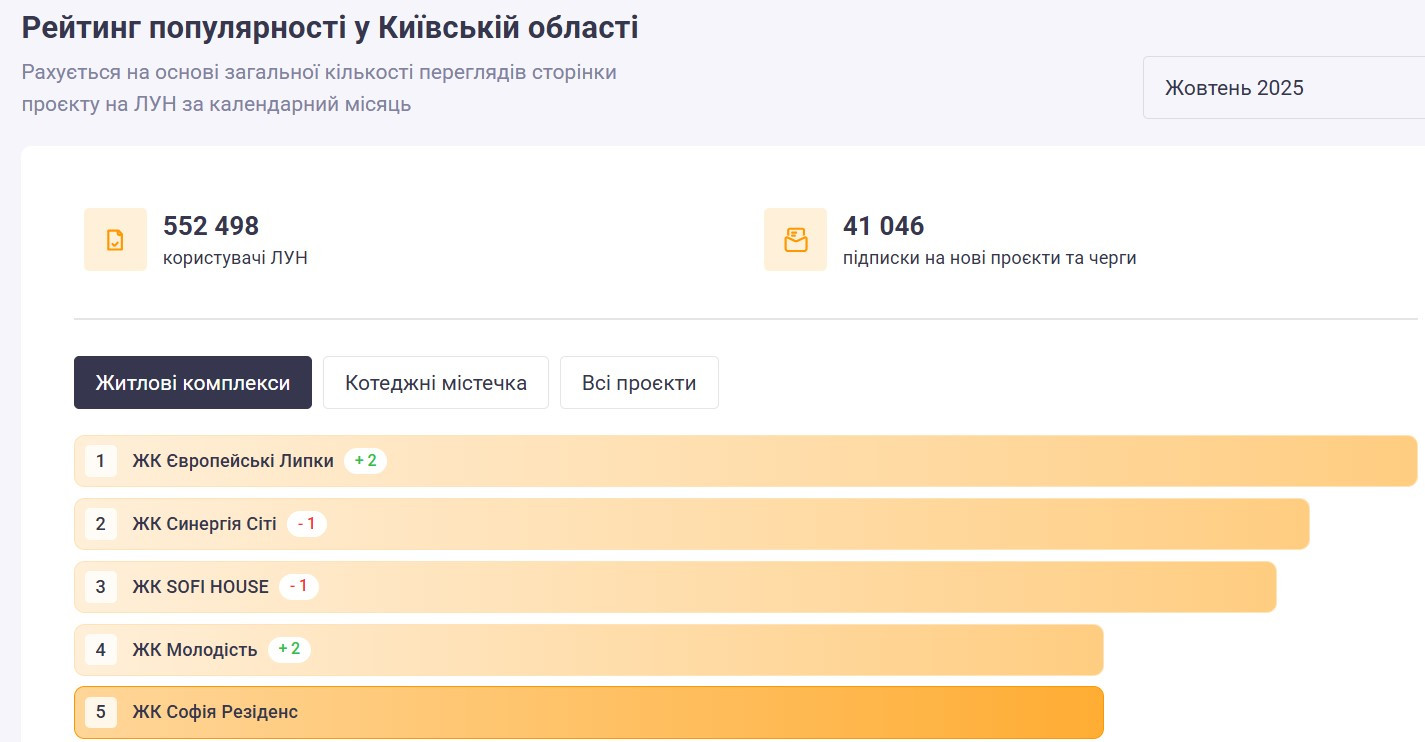Click the "+2" rise indicator of Європейські Липки

365,461
